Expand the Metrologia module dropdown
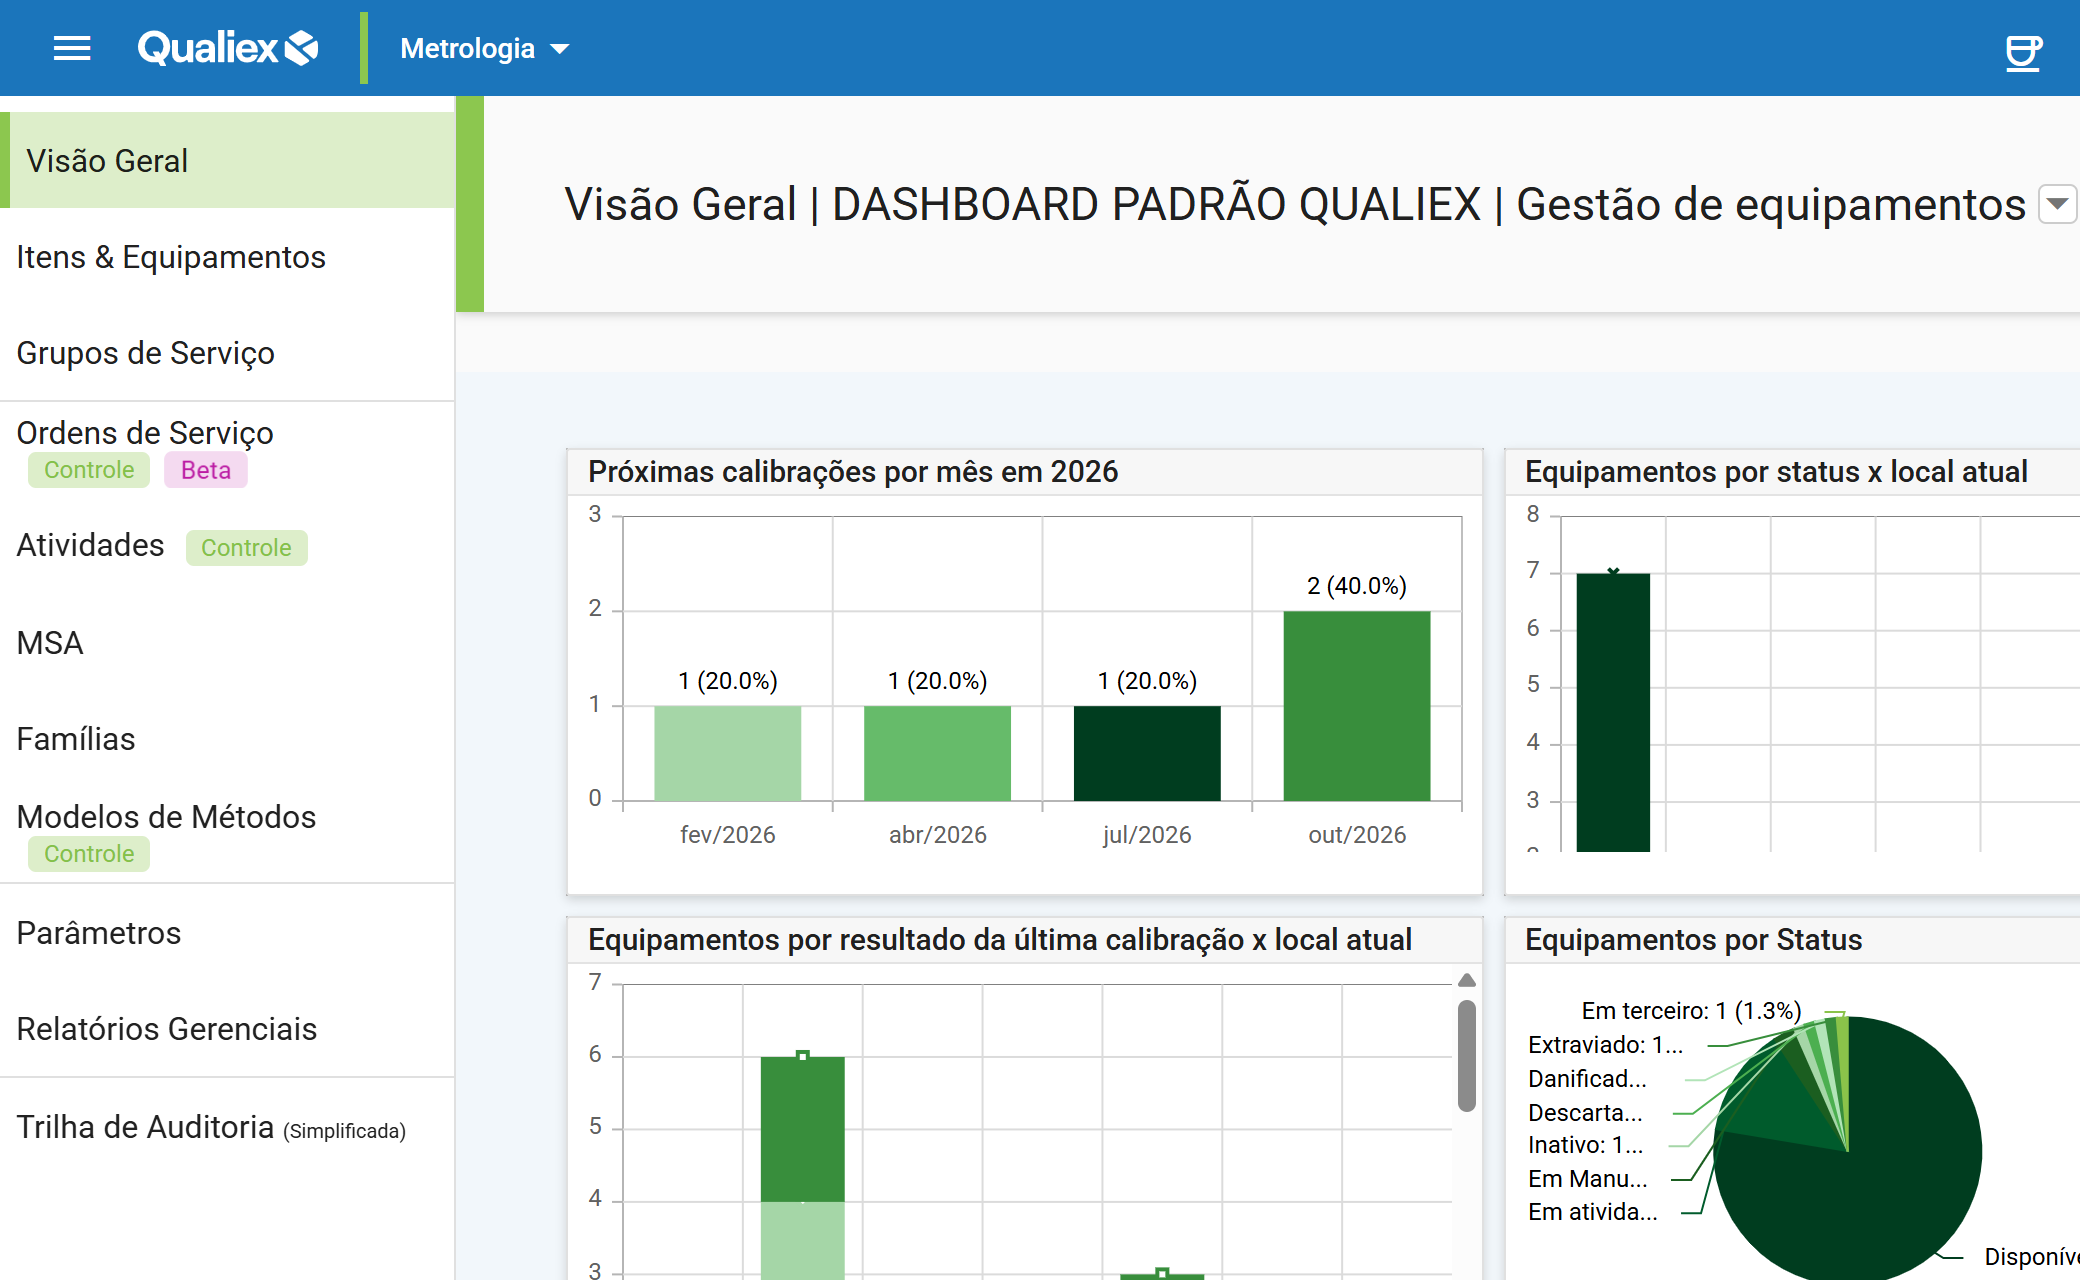This screenshot has width=2080, height=1280. click(485, 48)
